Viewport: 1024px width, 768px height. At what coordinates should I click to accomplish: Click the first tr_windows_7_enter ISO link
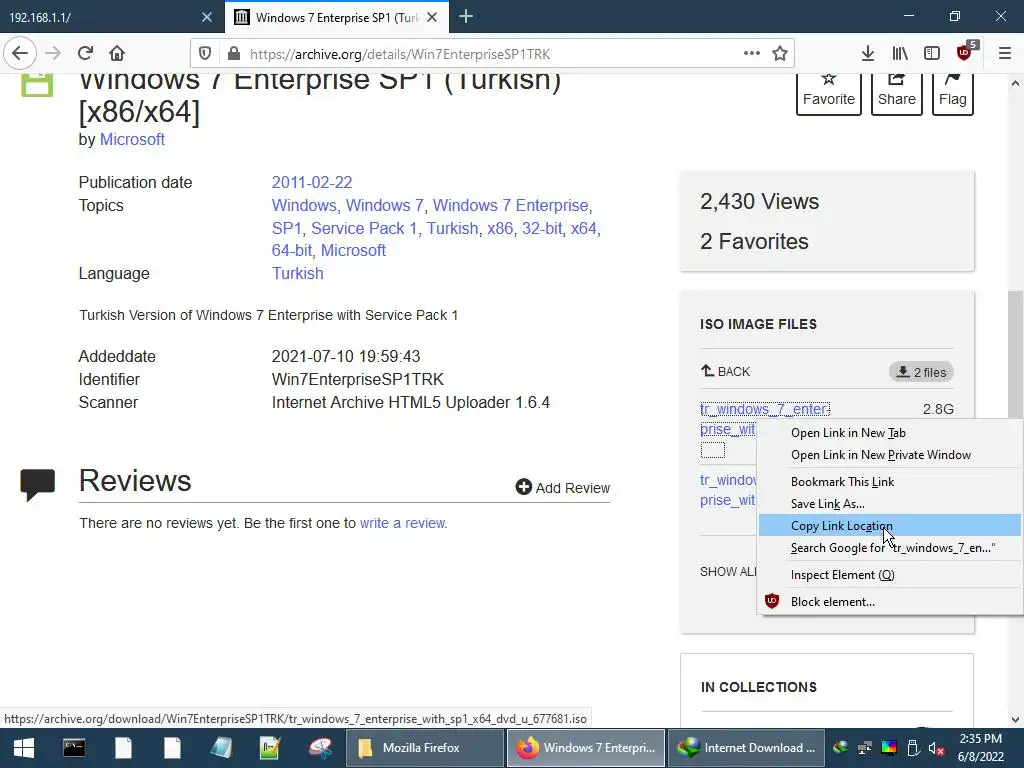765,409
